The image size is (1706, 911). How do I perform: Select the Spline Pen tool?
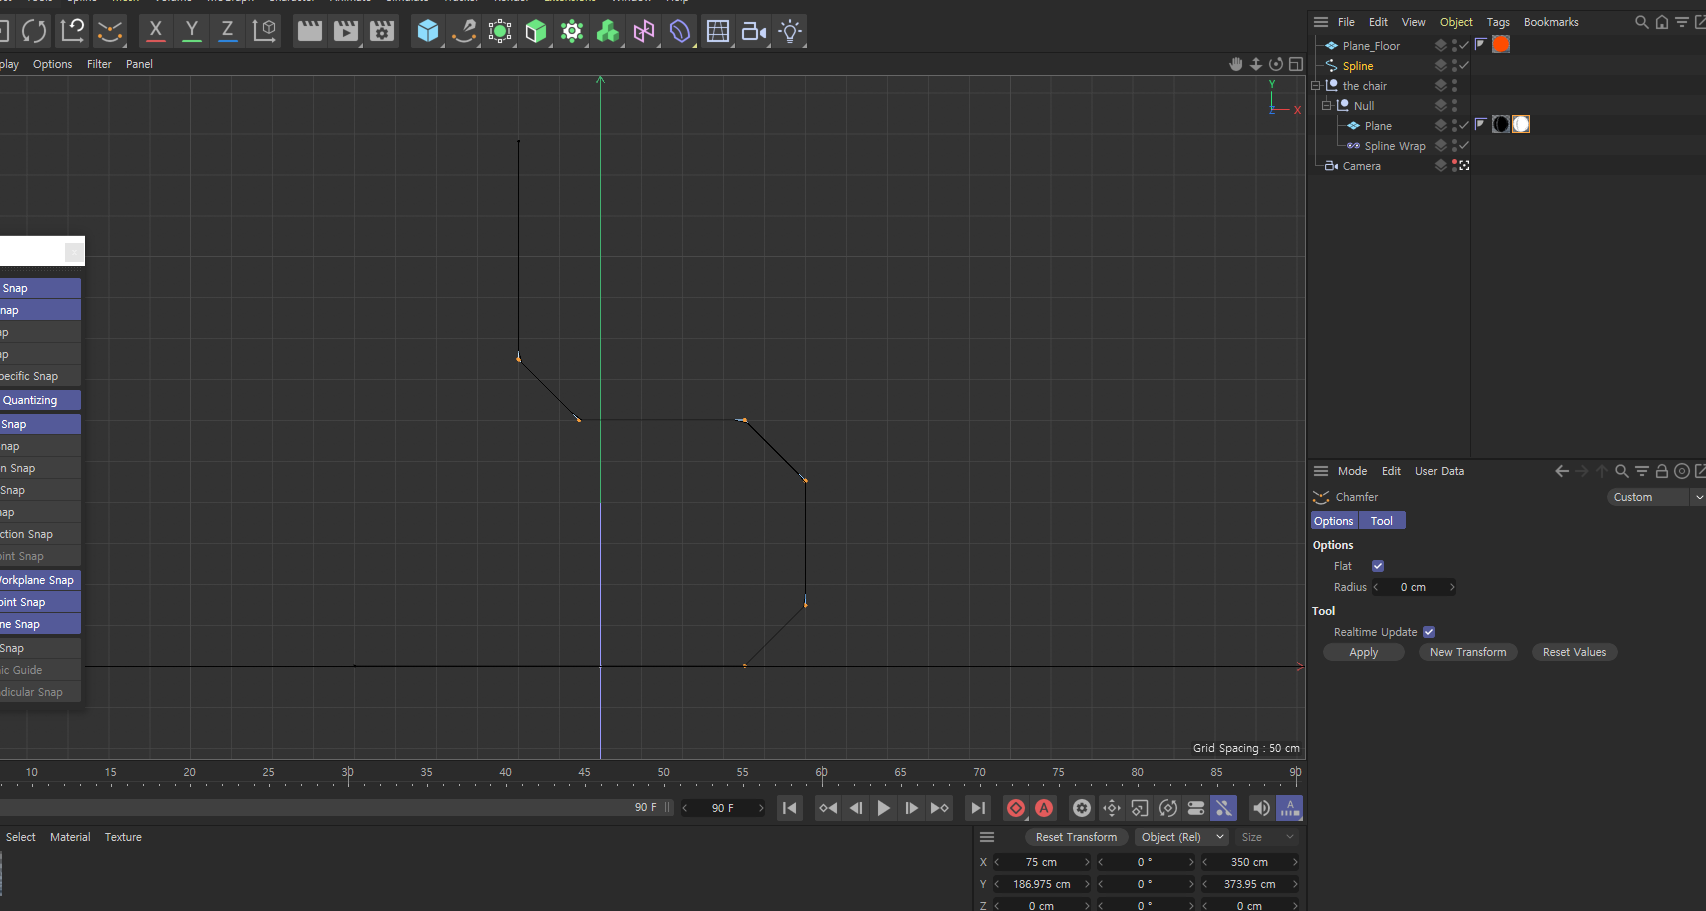click(x=464, y=31)
